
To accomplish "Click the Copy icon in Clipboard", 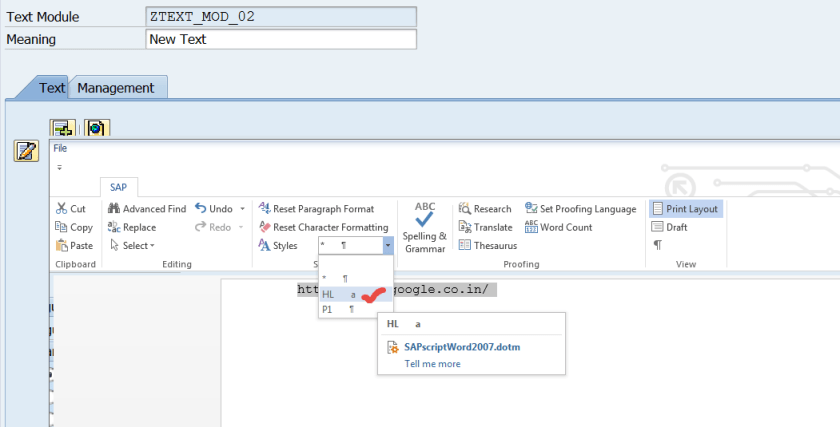I will (x=61, y=227).
